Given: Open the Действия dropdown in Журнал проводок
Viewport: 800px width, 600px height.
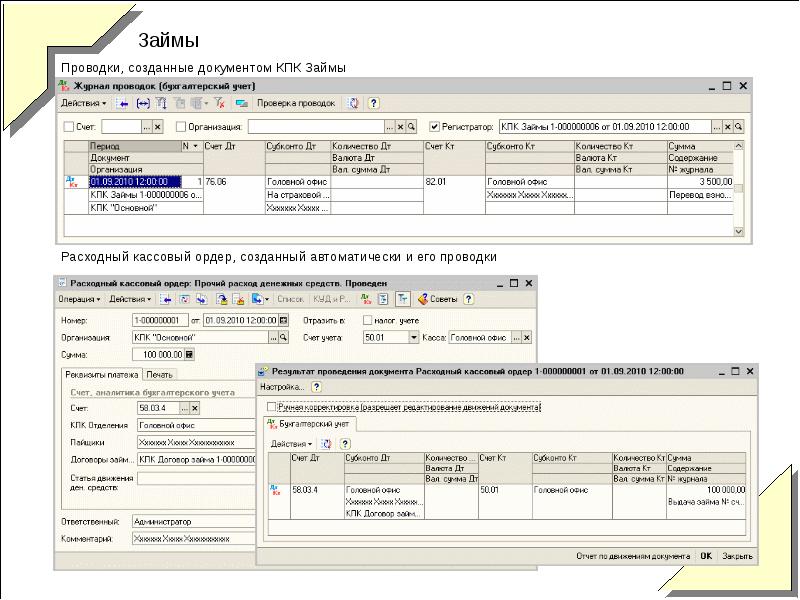Looking at the screenshot, I should click(83, 103).
